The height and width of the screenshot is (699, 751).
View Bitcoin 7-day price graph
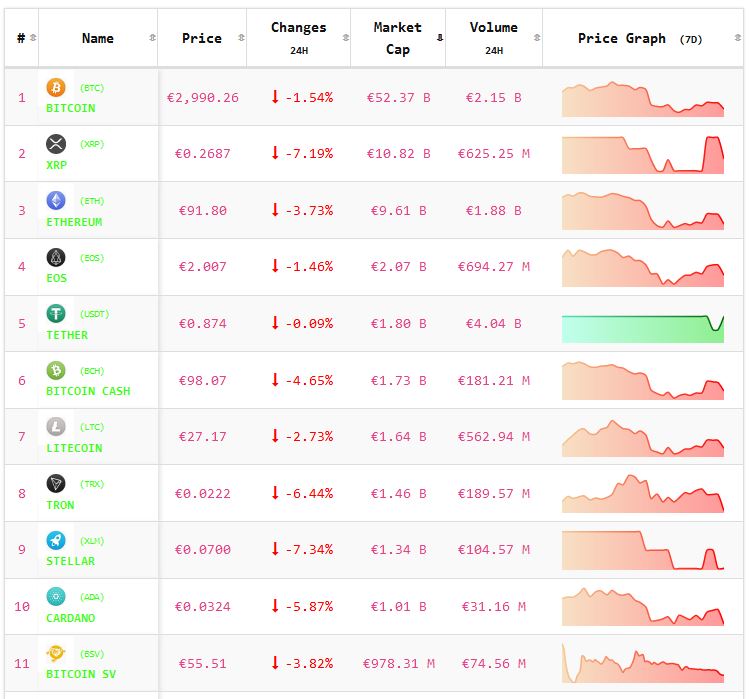642,98
